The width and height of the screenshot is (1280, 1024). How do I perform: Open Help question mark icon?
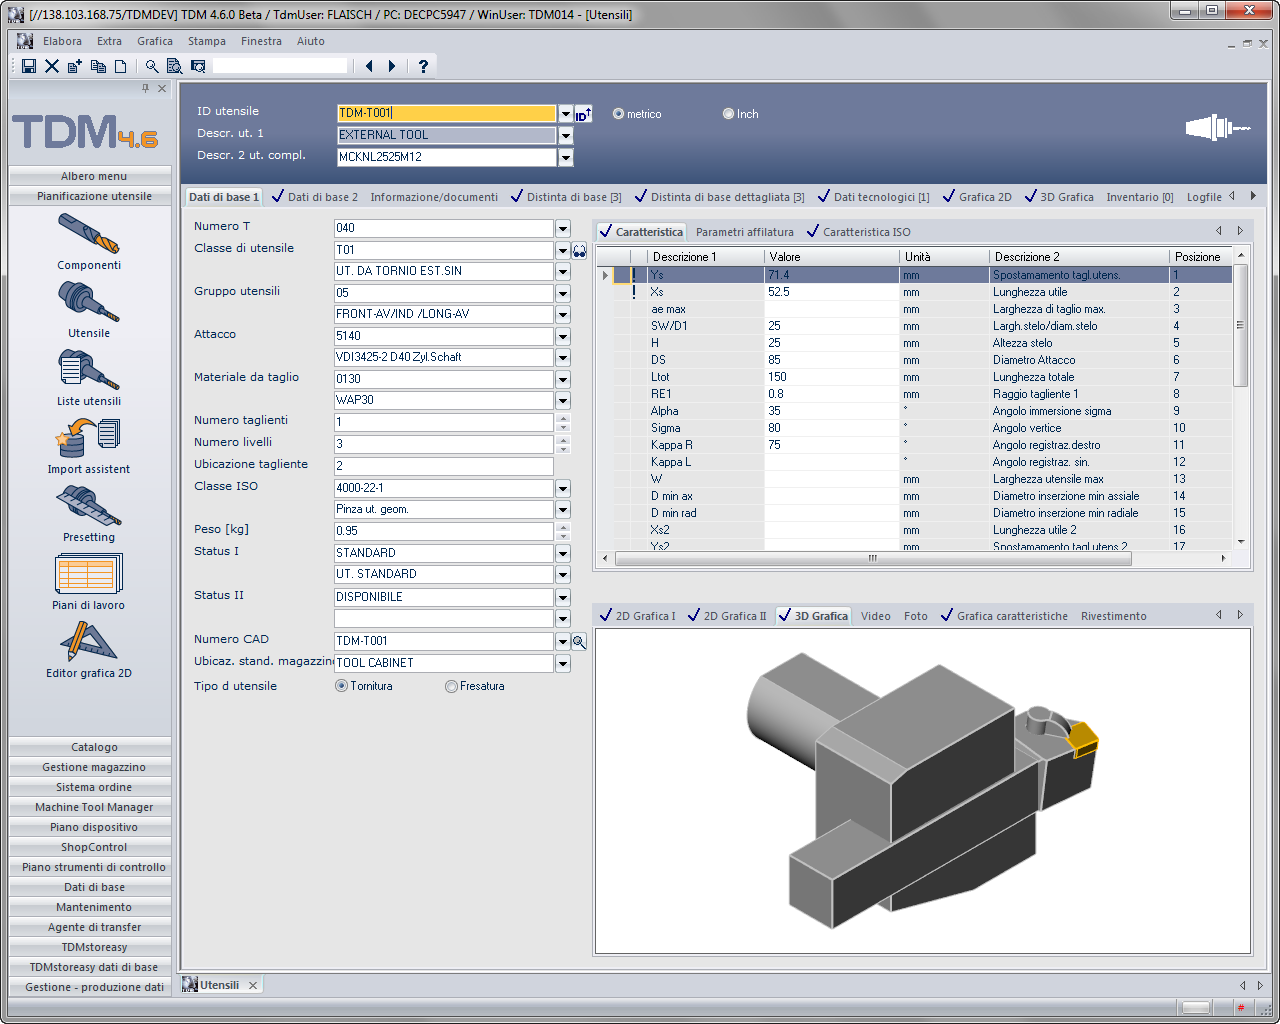(x=423, y=66)
